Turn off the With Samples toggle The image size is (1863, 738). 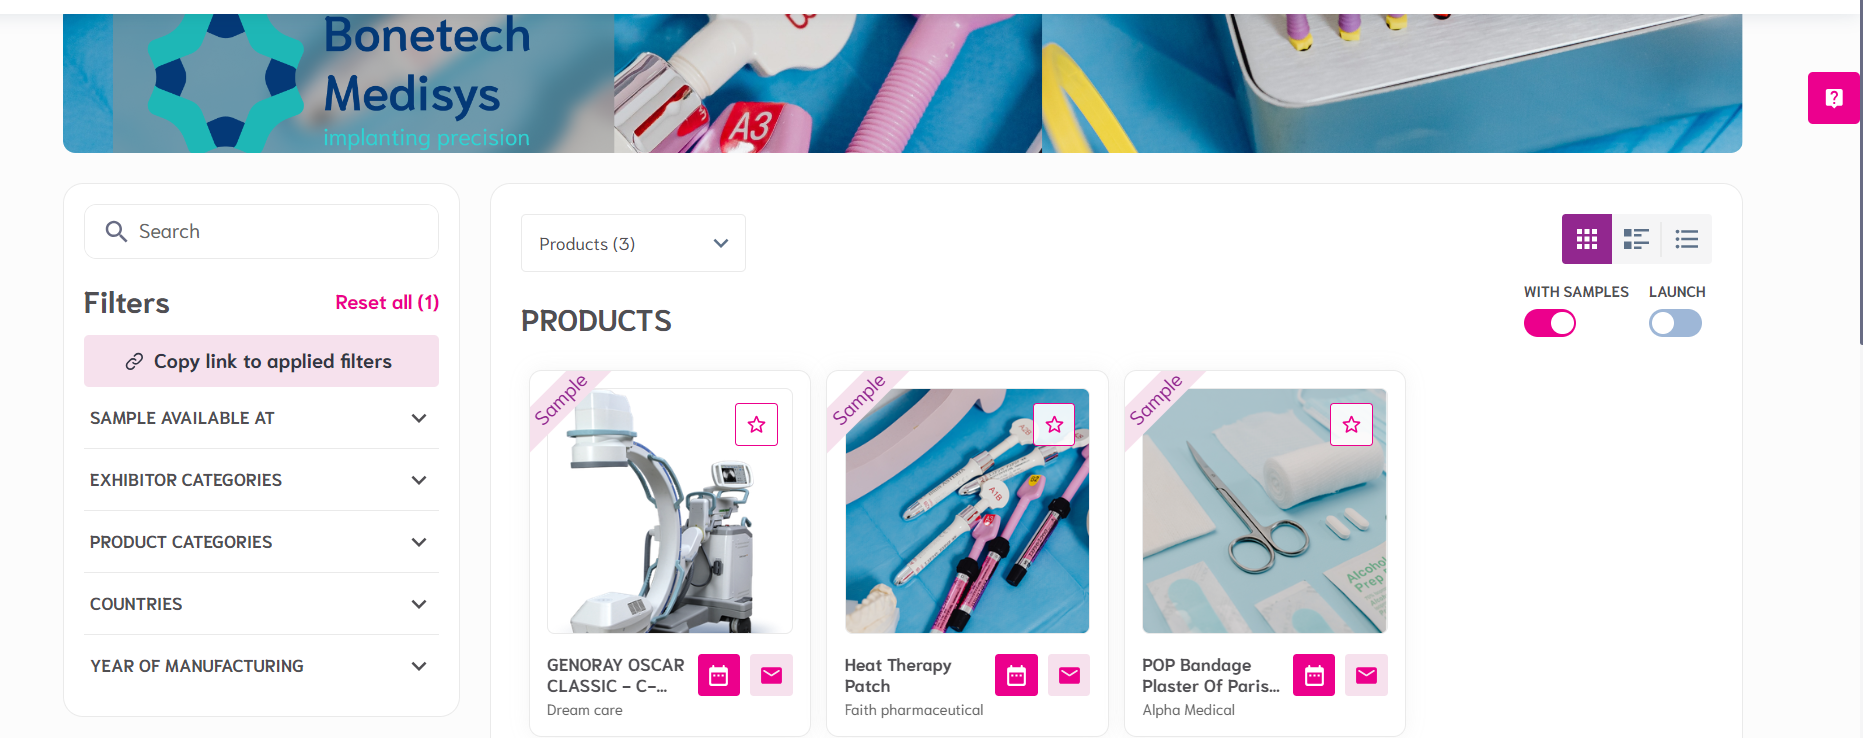pyautogui.click(x=1550, y=323)
